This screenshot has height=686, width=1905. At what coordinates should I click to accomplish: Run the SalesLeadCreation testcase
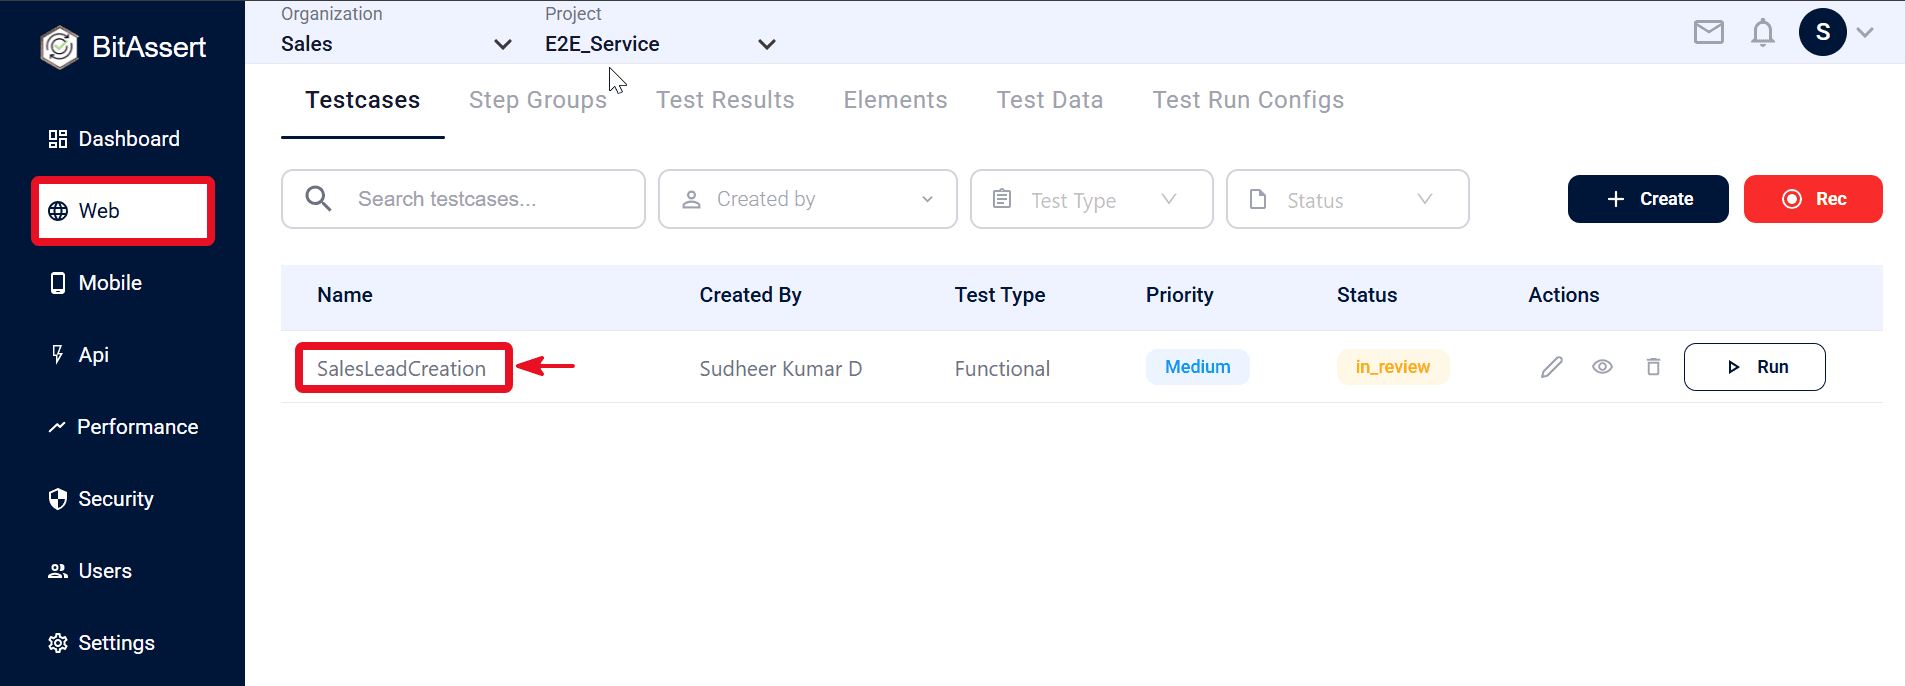tap(1754, 367)
